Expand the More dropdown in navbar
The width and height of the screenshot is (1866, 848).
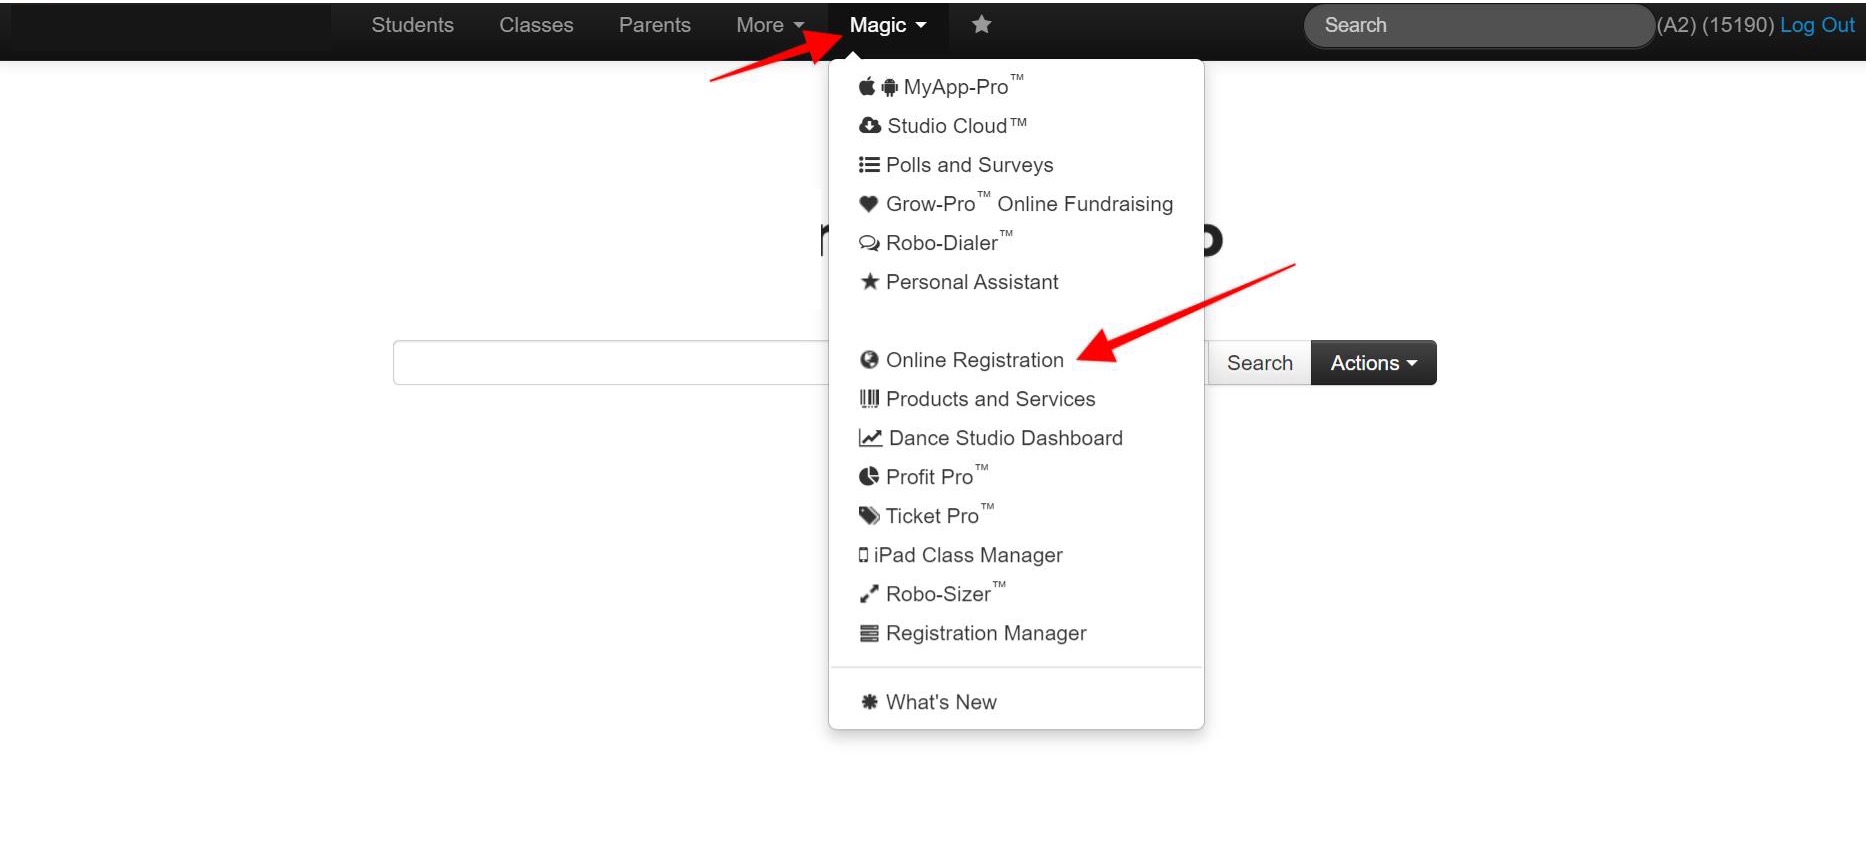pyautogui.click(x=769, y=25)
